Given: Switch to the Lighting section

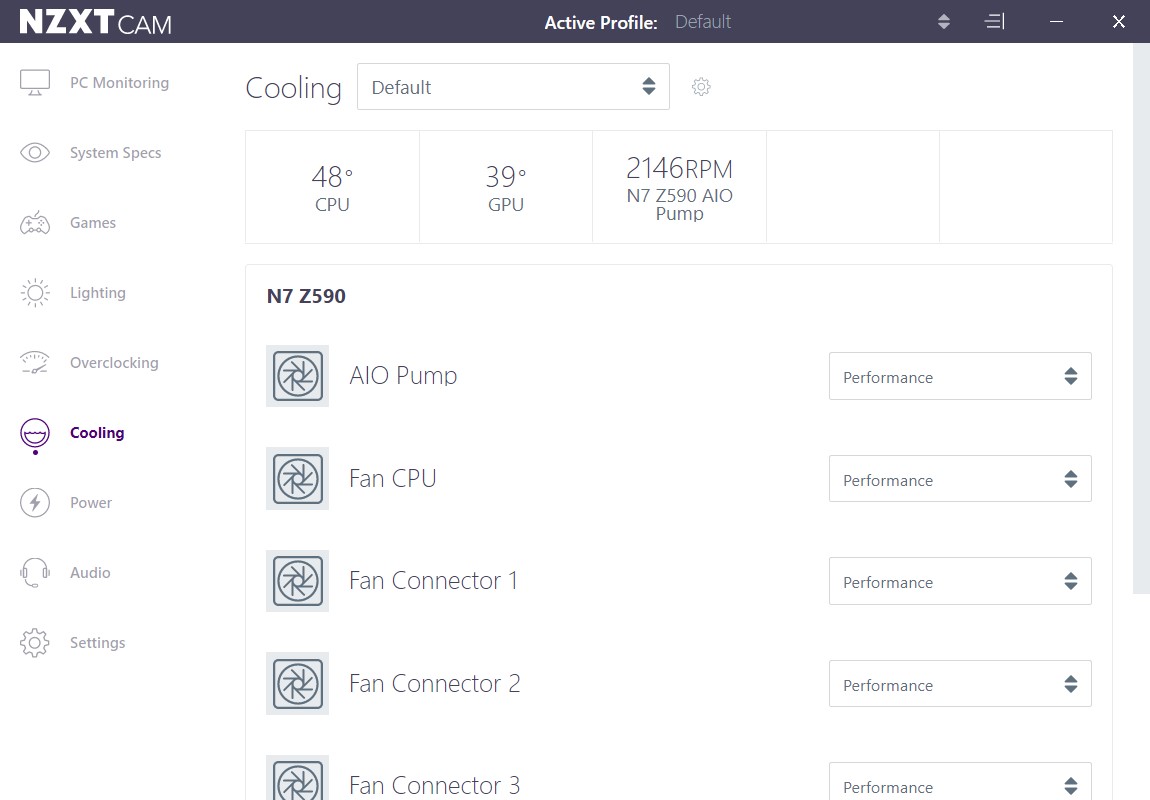Looking at the screenshot, I should click(x=98, y=293).
